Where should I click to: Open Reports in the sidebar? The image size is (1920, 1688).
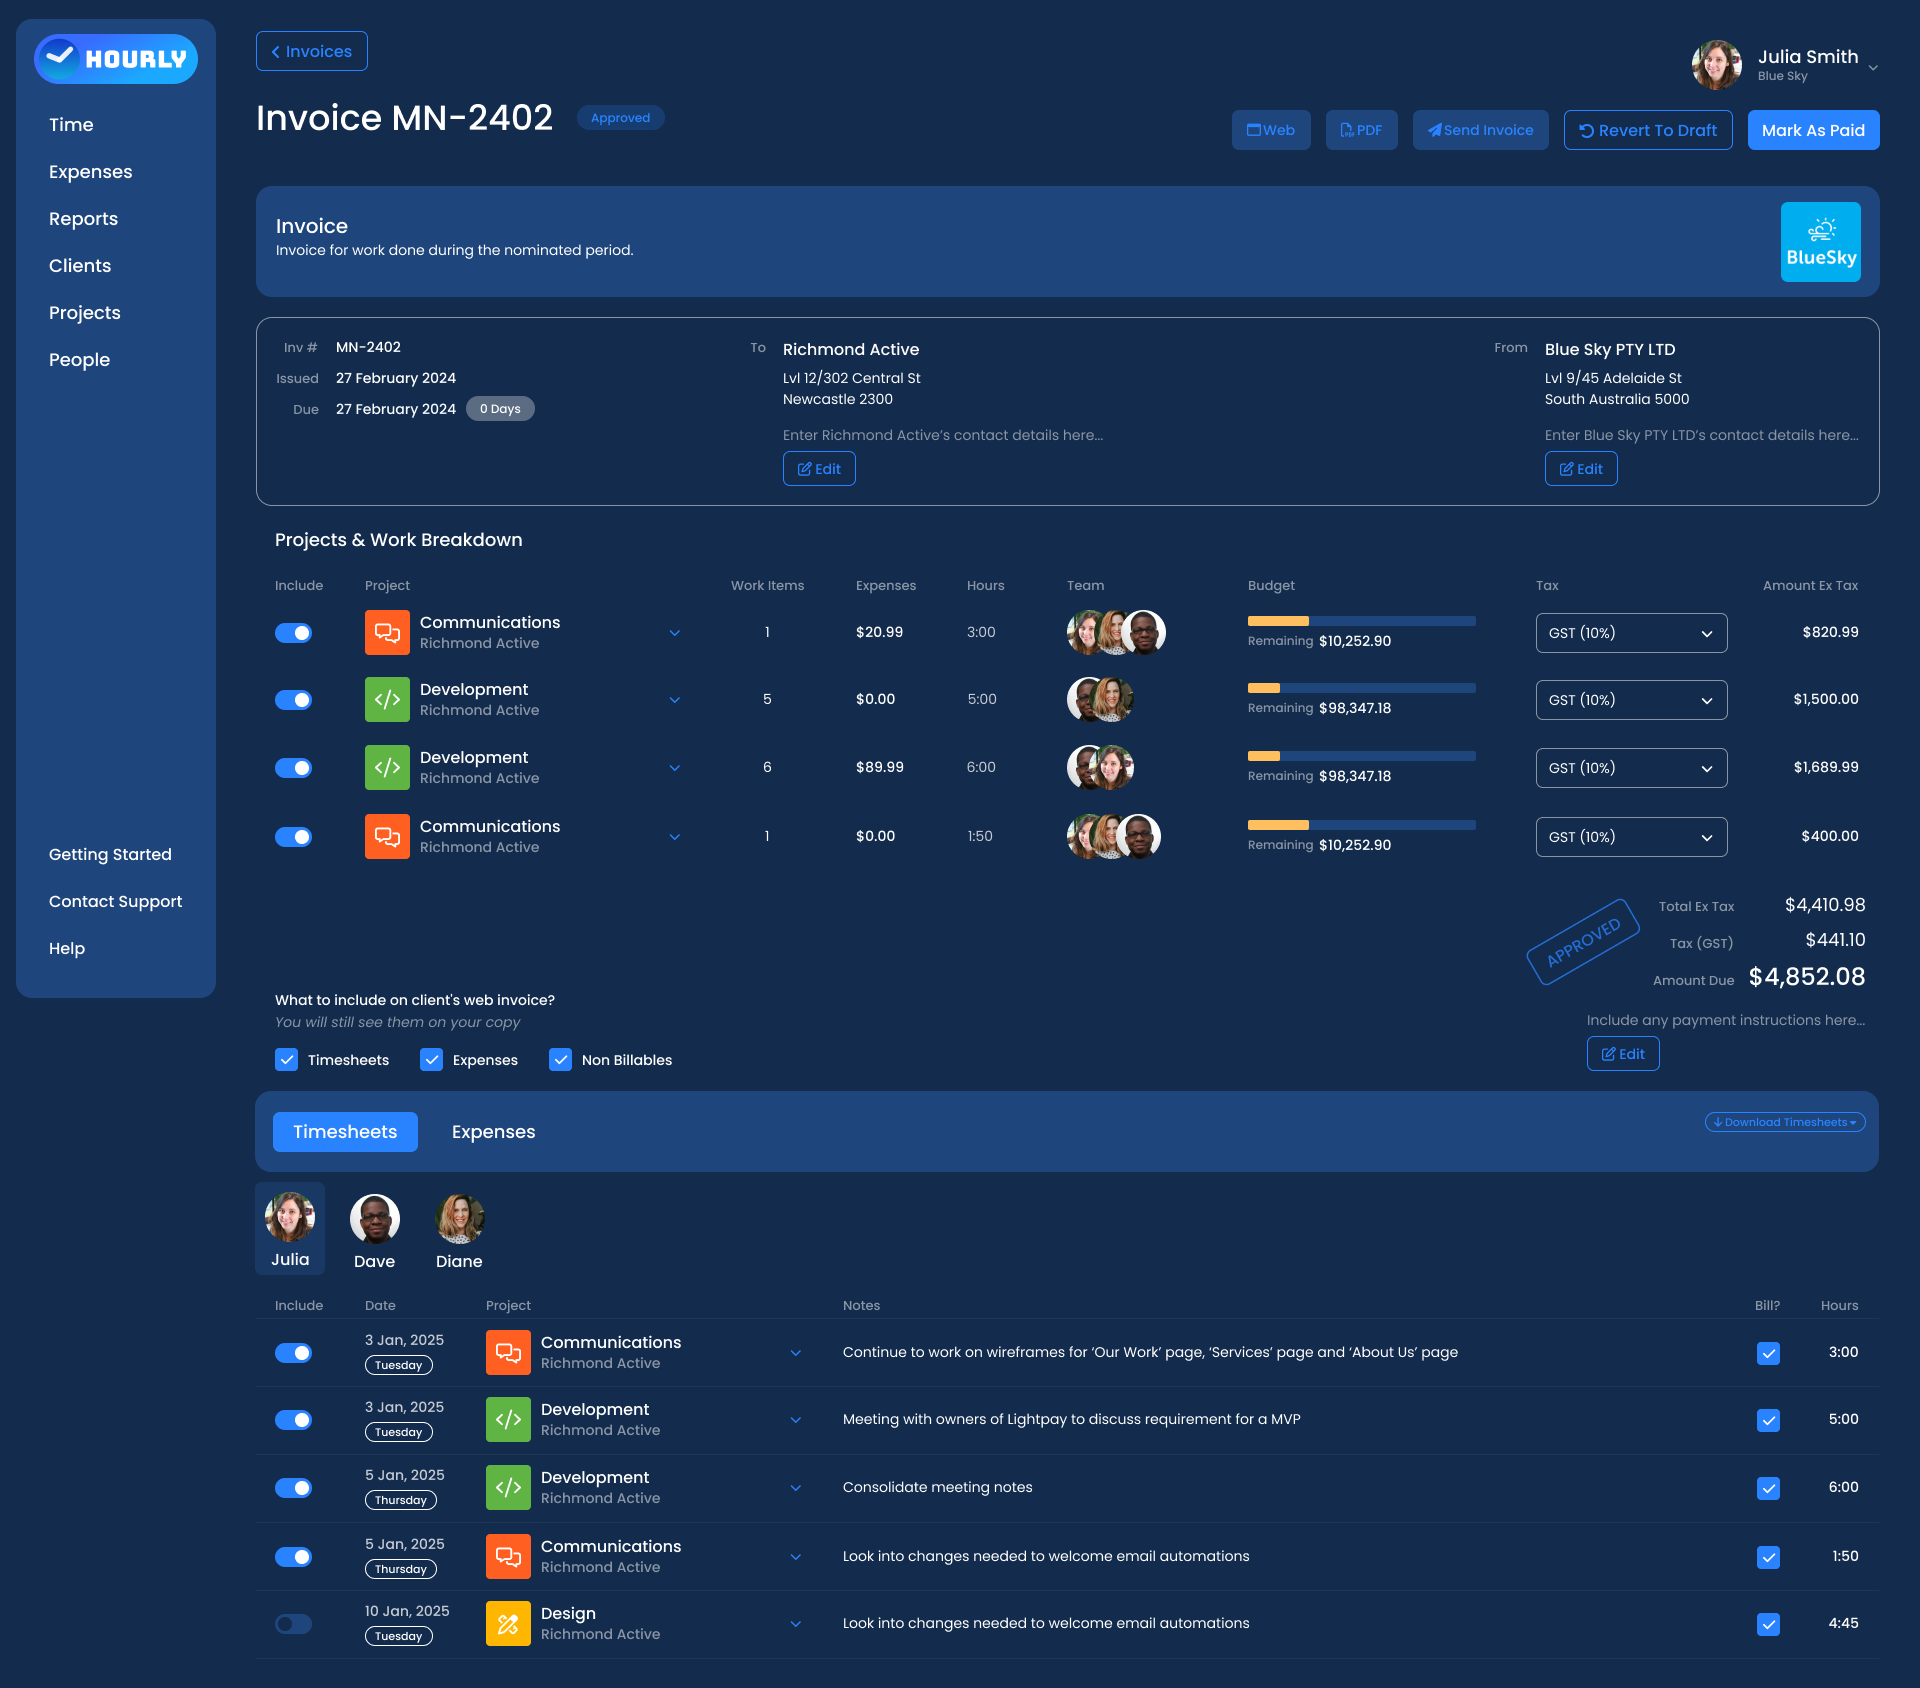pyautogui.click(x=83, y=219)
